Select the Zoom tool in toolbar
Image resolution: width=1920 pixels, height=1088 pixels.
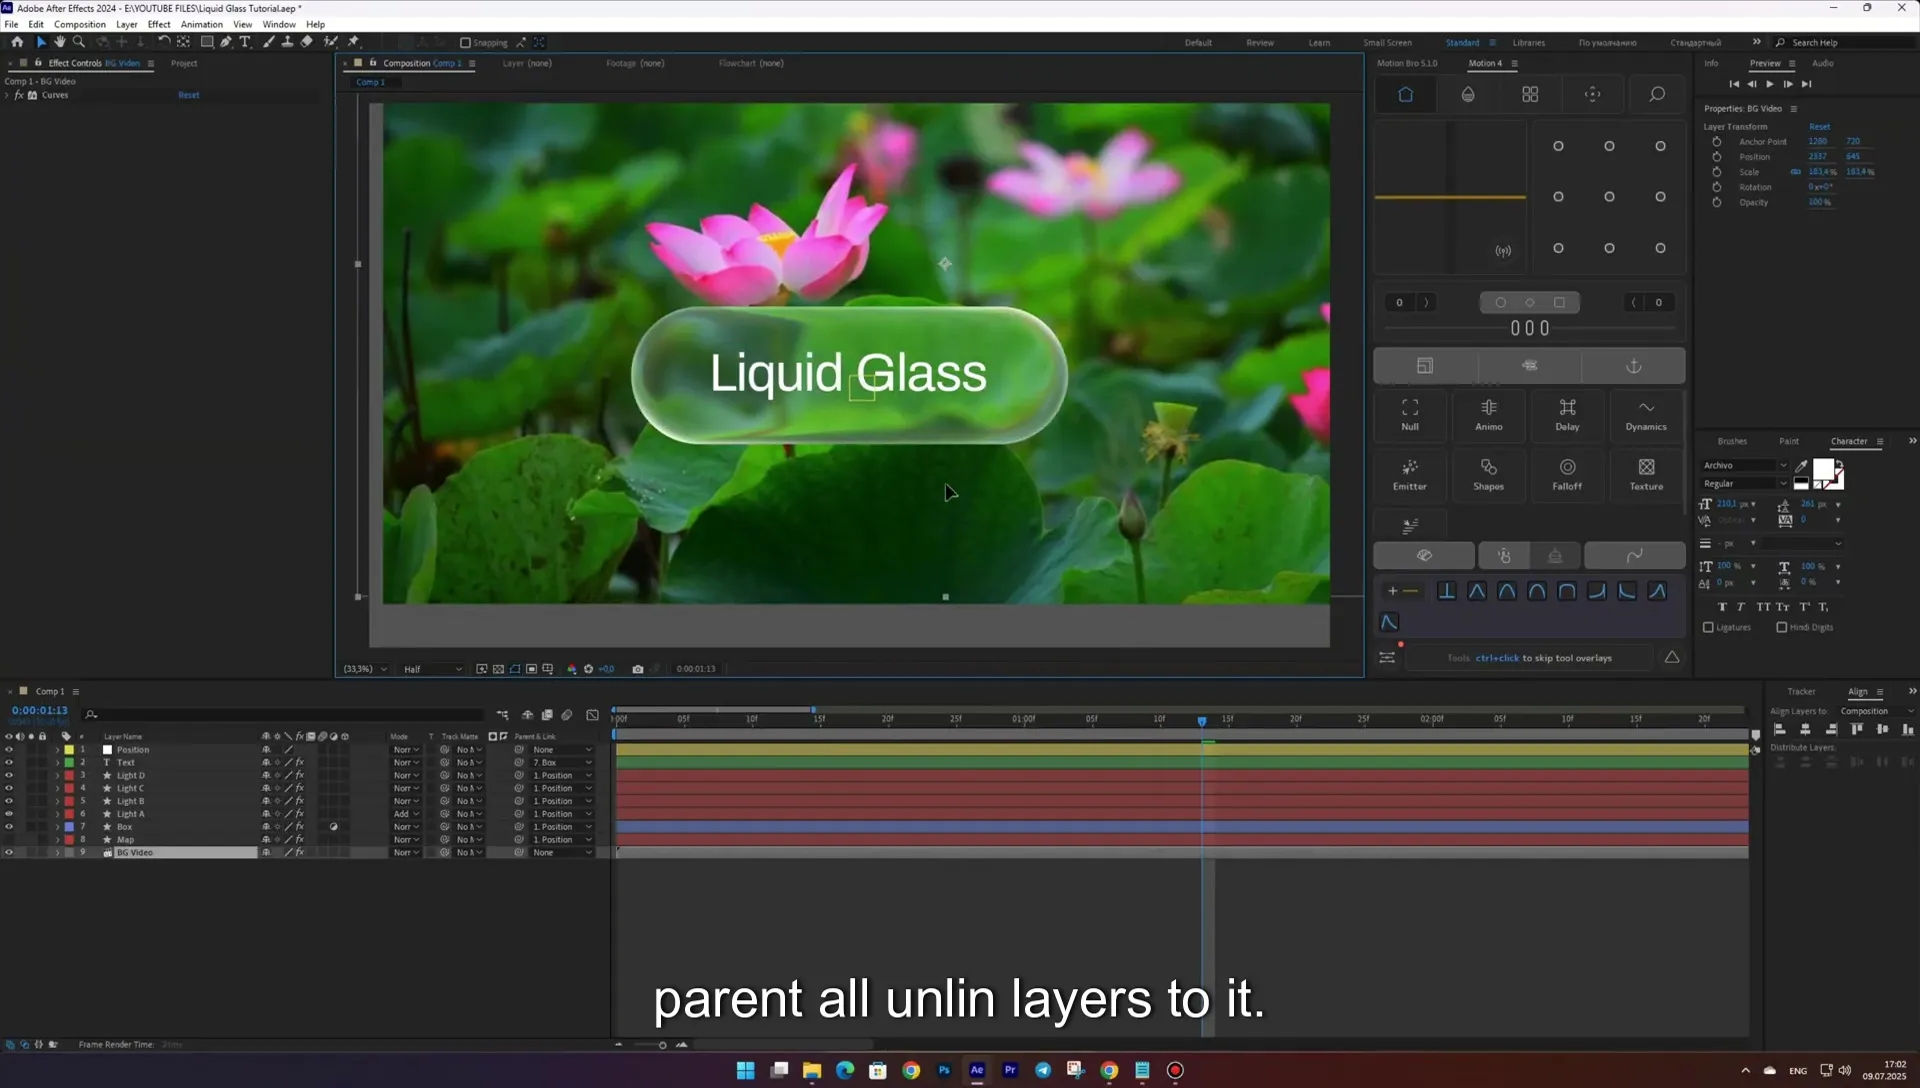(79, 42)
